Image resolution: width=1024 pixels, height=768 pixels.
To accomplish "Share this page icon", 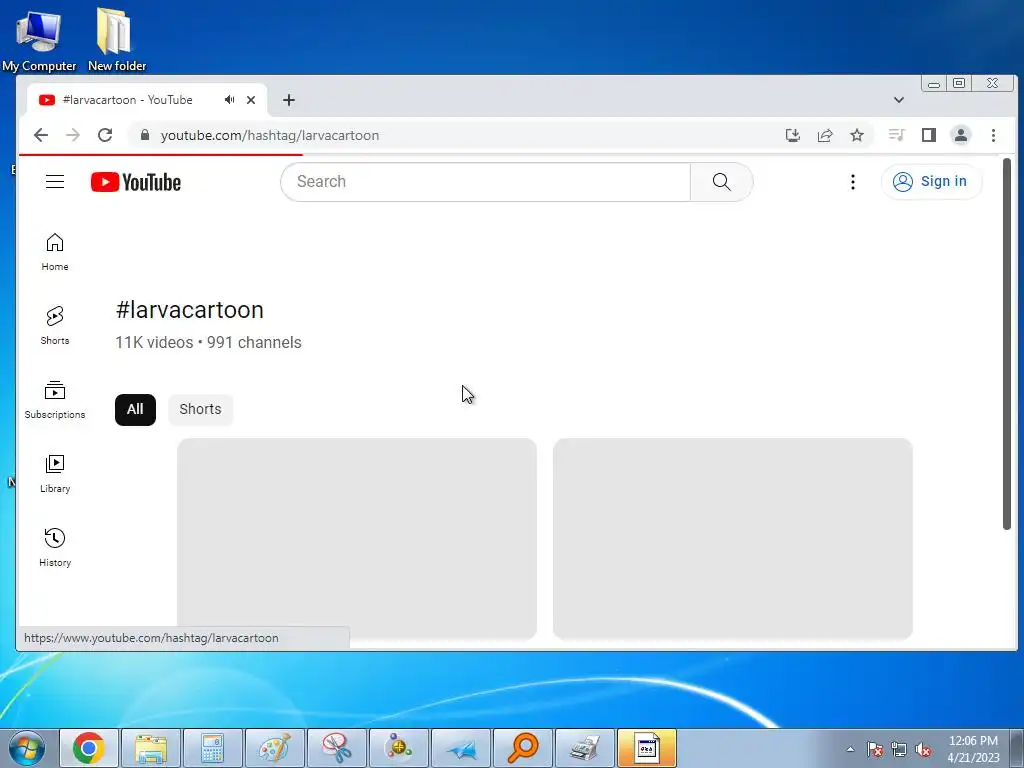I will pos(825,135).
